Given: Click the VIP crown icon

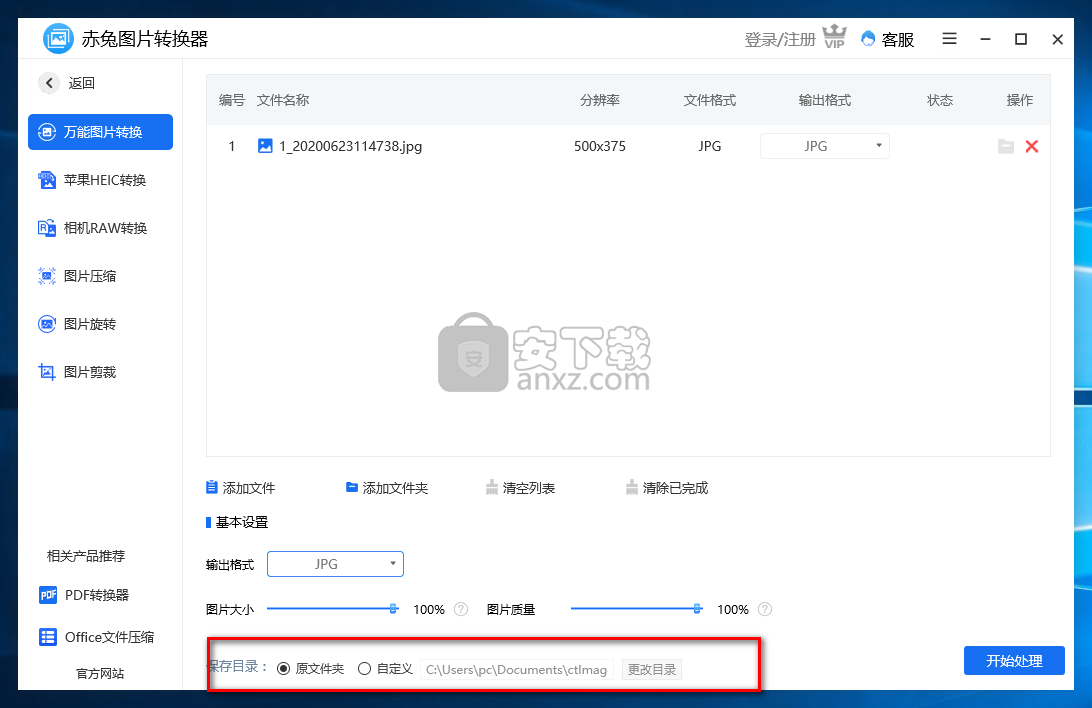Looking at the screenshot, I should click(834, 37).
